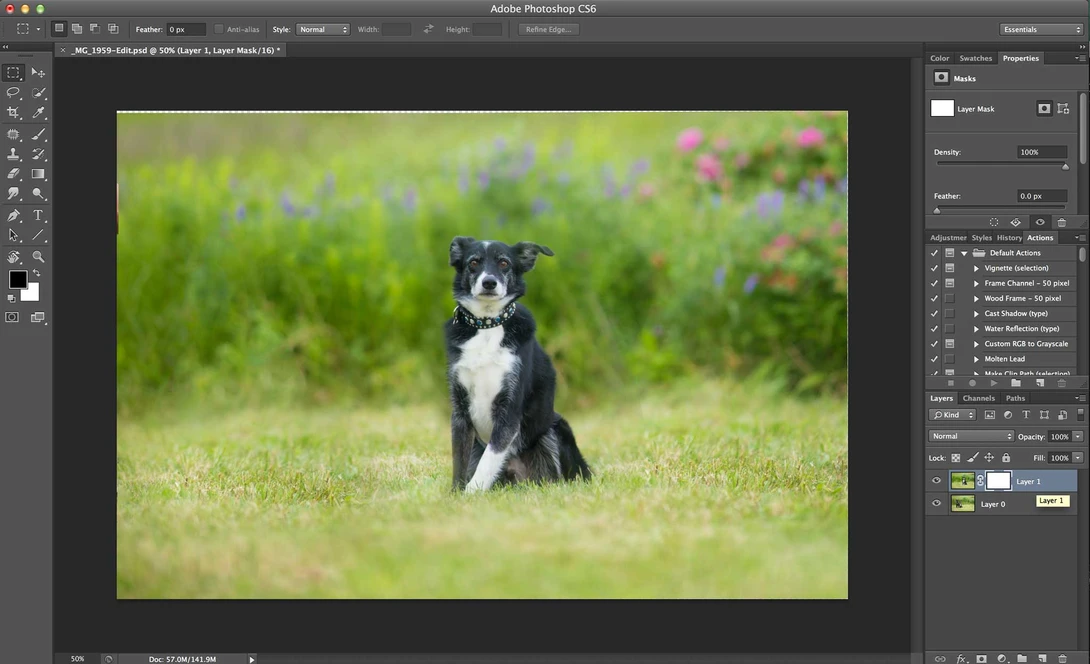1090x664 pixels.
Task: Select the Smudge tool
Action: [x=13, y=194]
